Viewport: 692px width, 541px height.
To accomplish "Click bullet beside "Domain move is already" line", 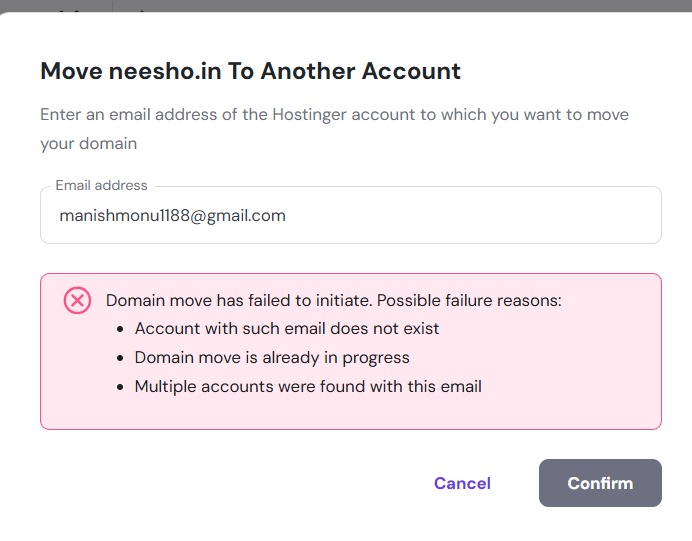I will coord(120,358).
